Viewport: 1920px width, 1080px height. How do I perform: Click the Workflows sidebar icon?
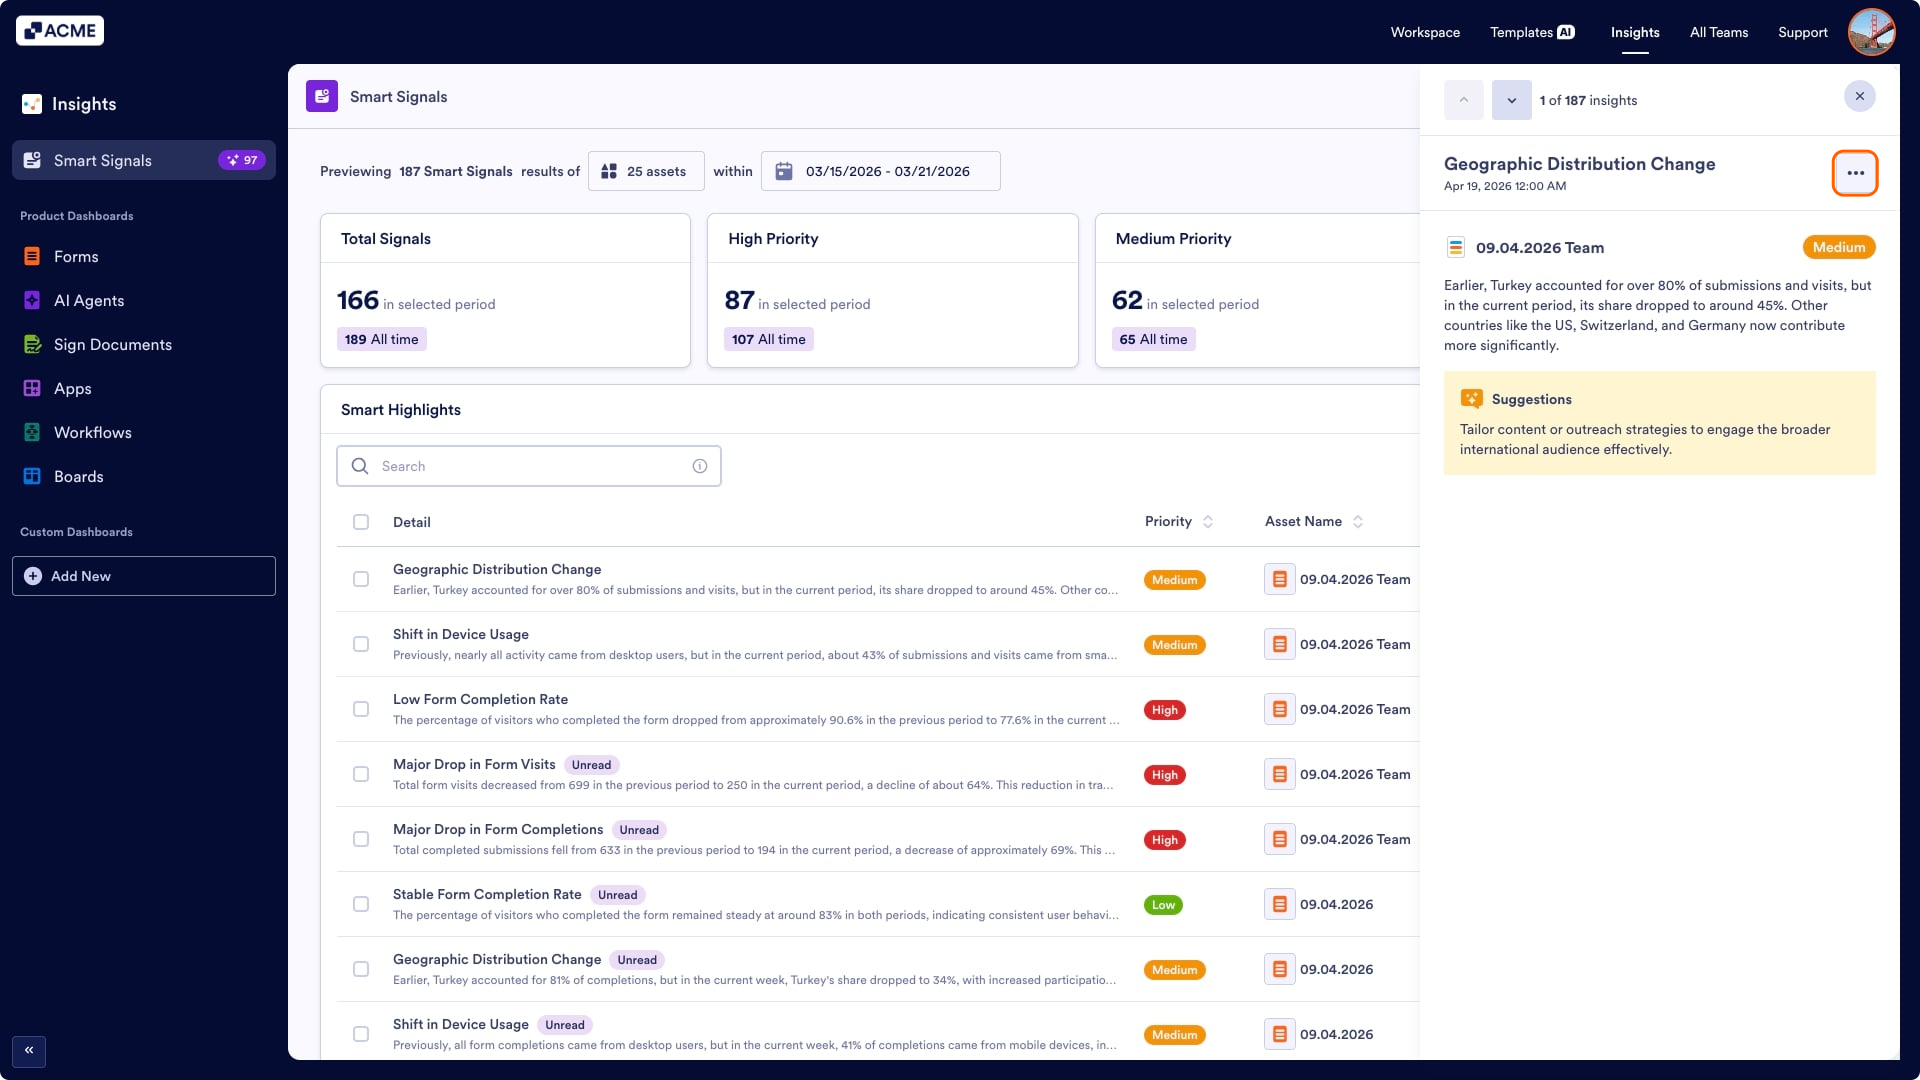(32, 433)
